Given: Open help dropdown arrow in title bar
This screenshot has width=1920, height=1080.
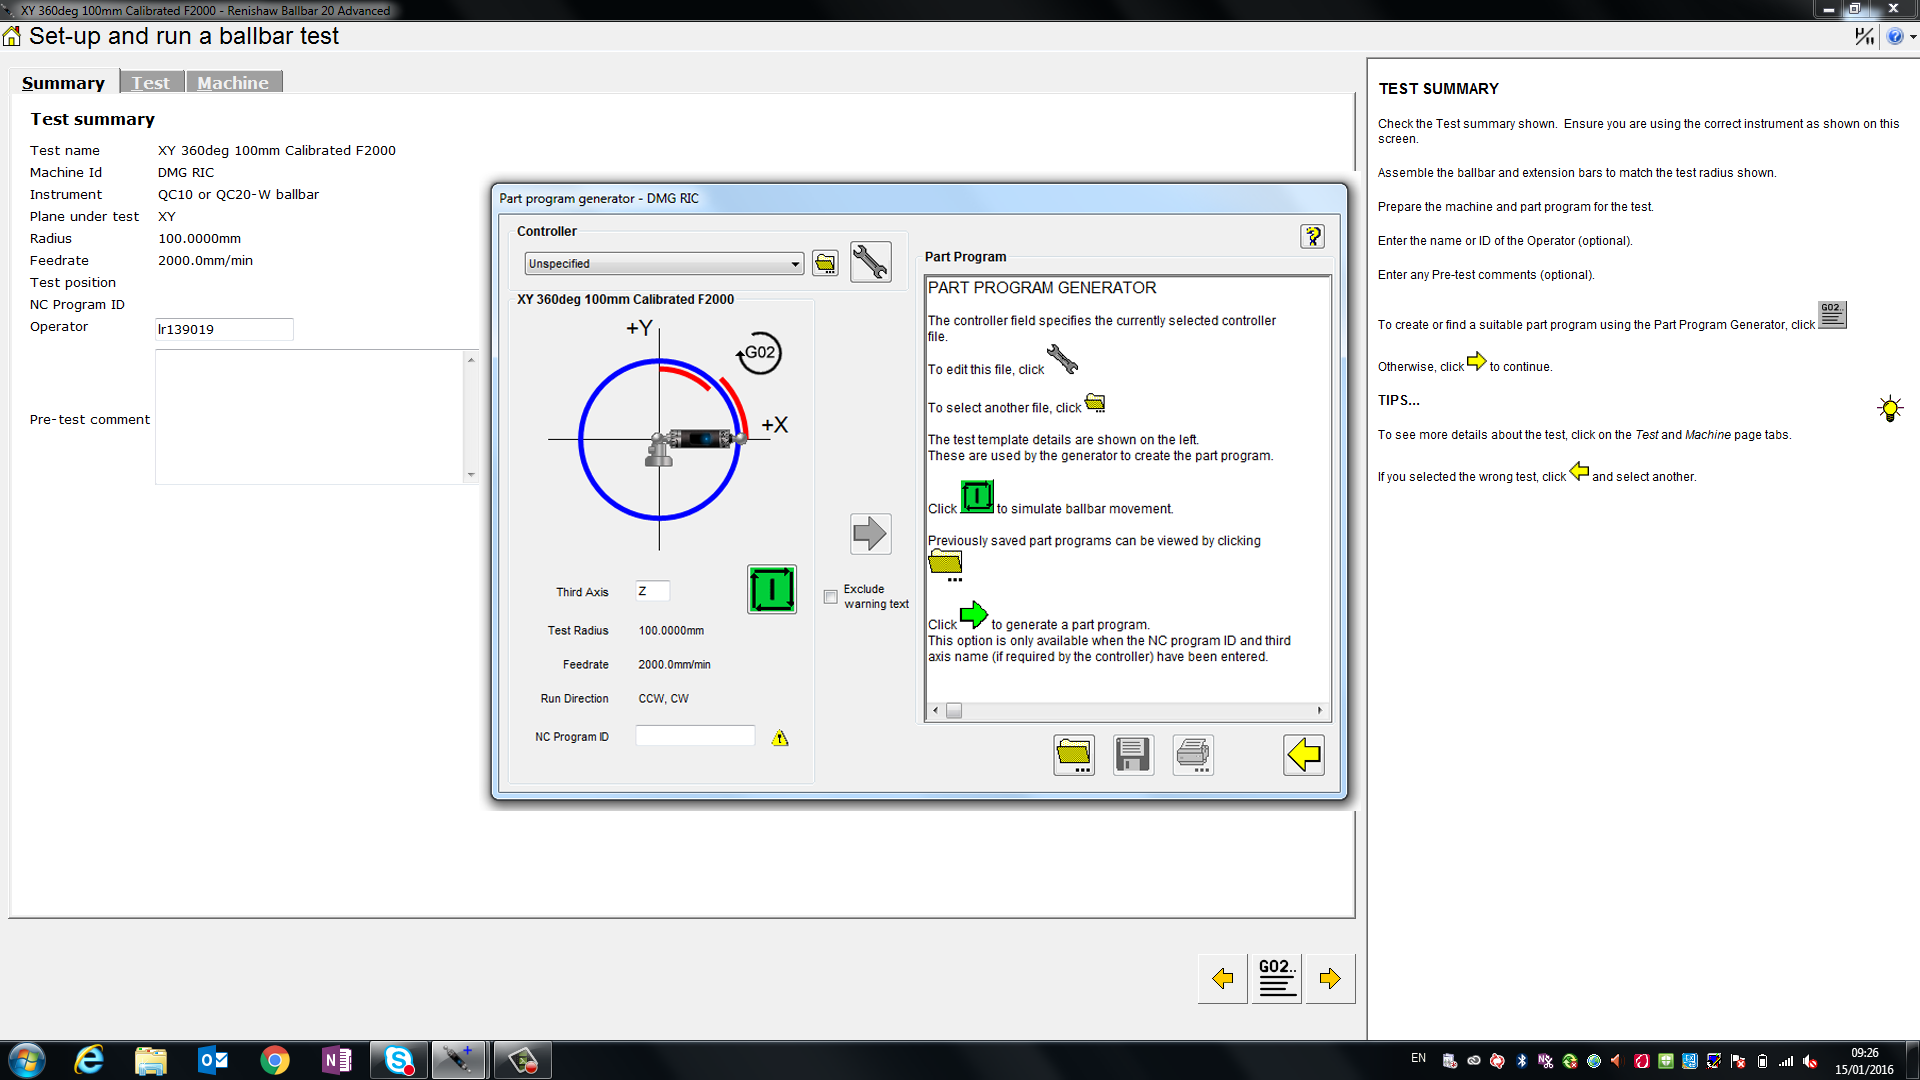Looking at the screenshot, I should click(1912, 37).
